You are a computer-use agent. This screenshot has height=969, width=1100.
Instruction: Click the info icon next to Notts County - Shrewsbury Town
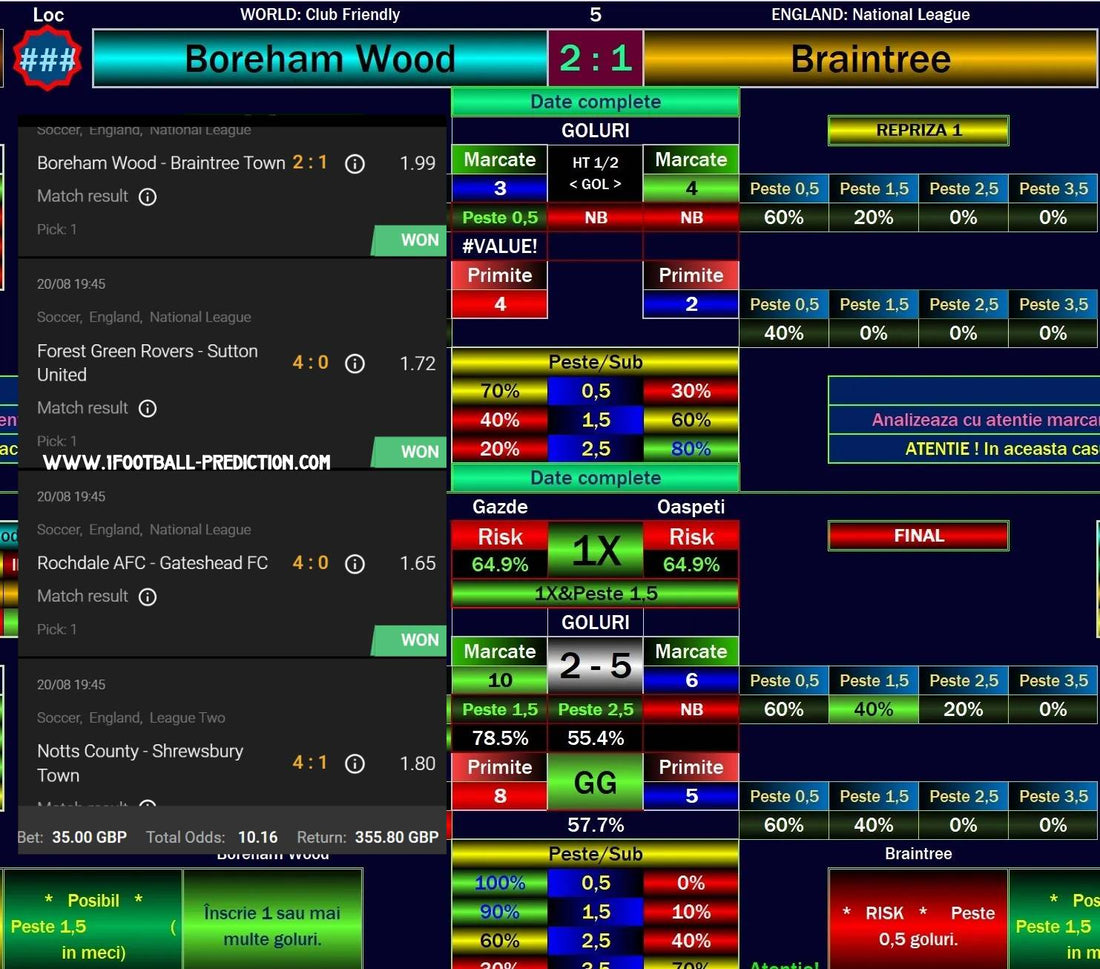[x=355, y=763]
